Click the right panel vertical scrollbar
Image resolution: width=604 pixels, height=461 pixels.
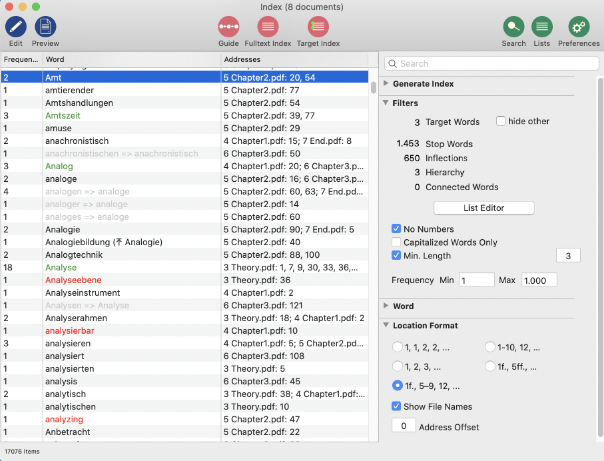click(601, 257)
